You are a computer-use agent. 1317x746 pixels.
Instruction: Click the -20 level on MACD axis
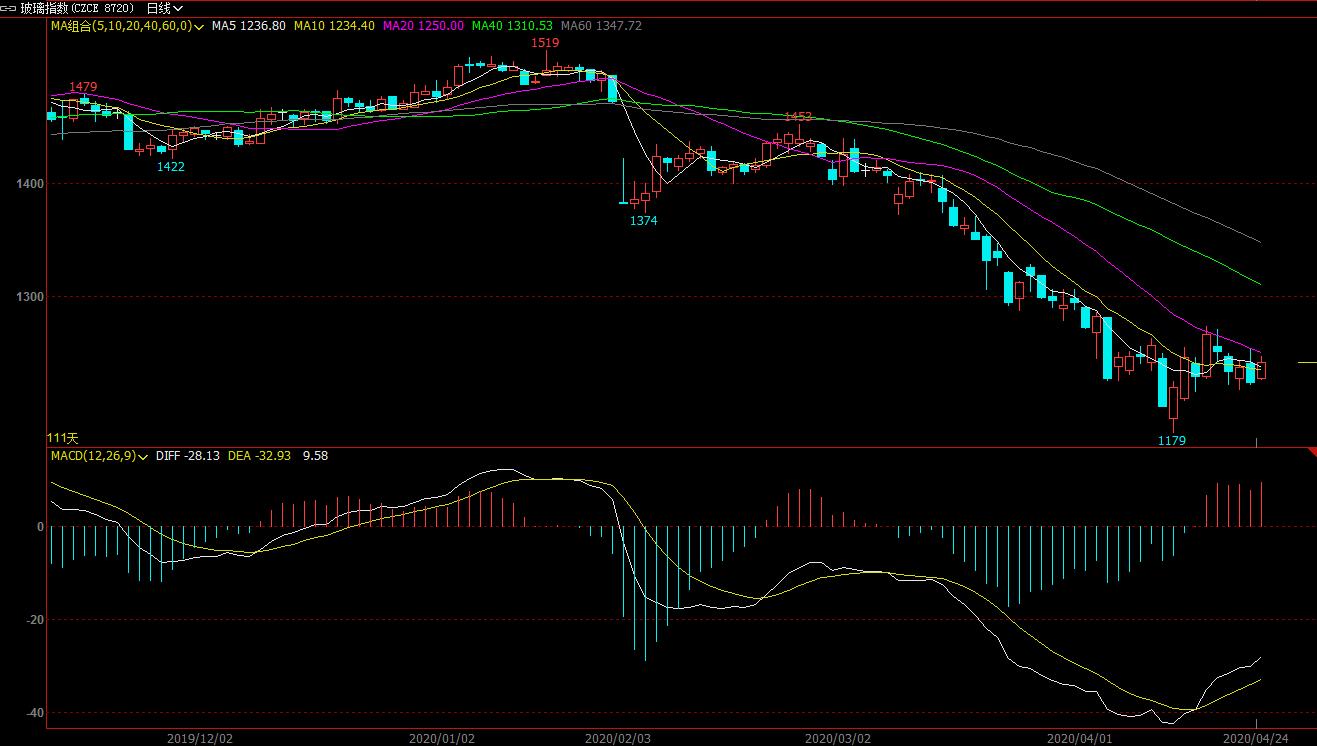pos(35,620)
